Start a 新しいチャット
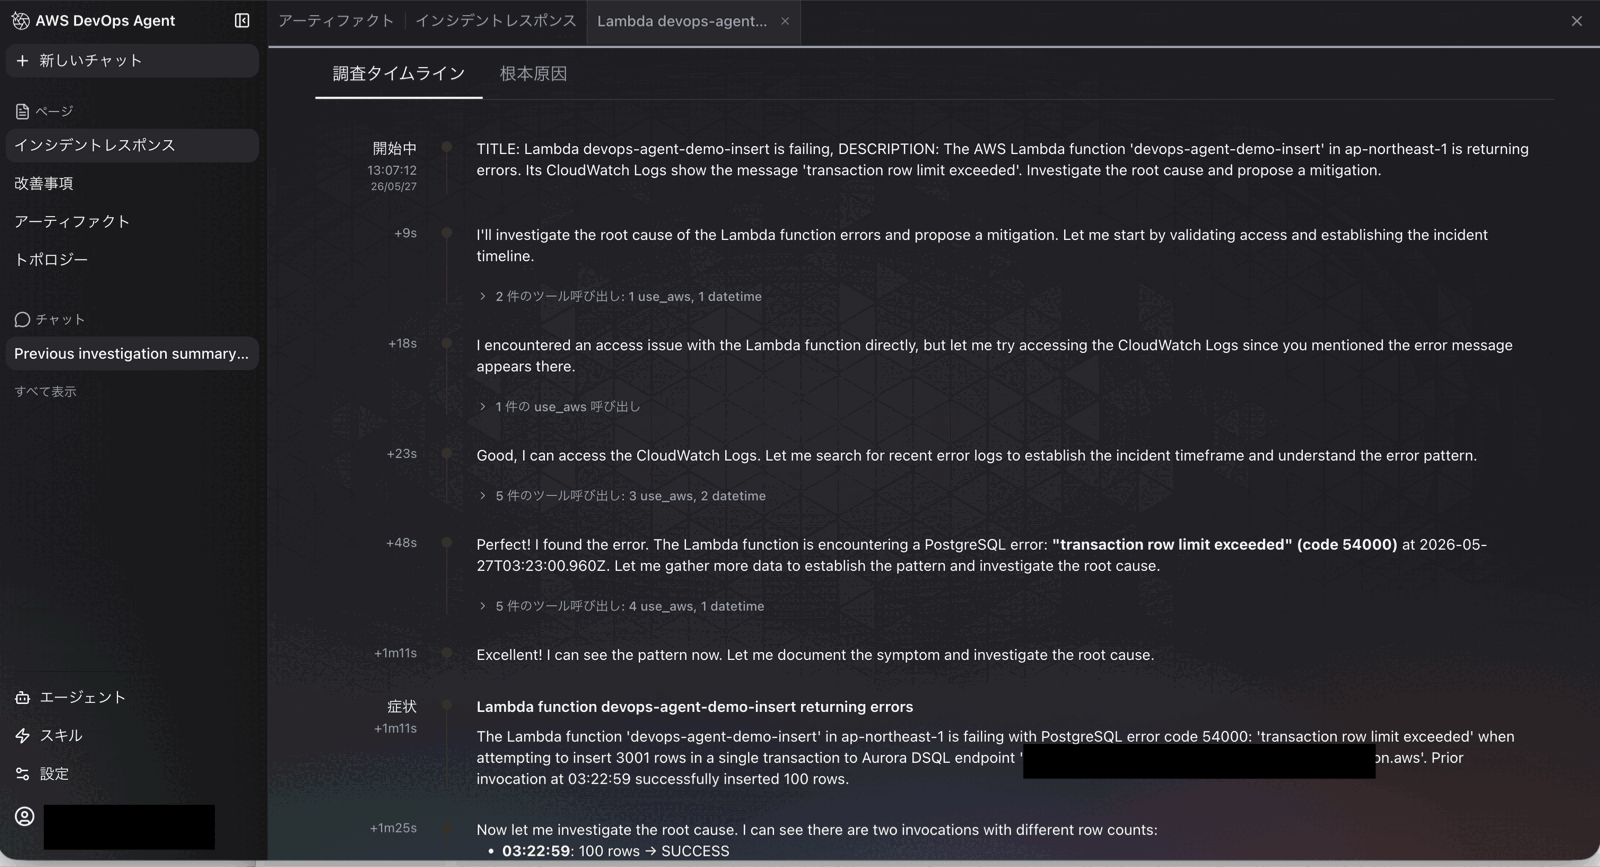This screenshot has height=867, width=1600. point(132,61)
